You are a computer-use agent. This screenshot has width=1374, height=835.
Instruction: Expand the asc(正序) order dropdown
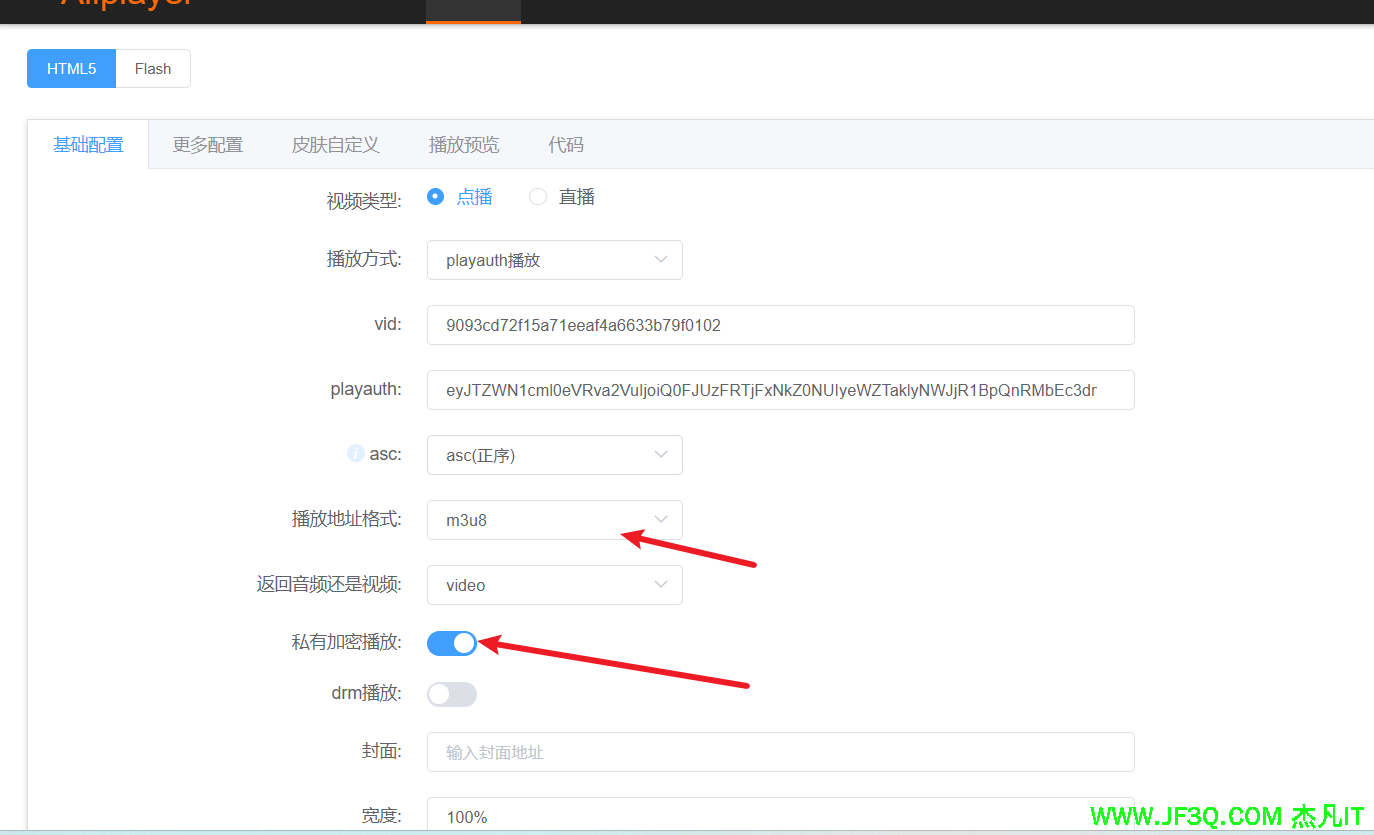(x=554, y=455)
